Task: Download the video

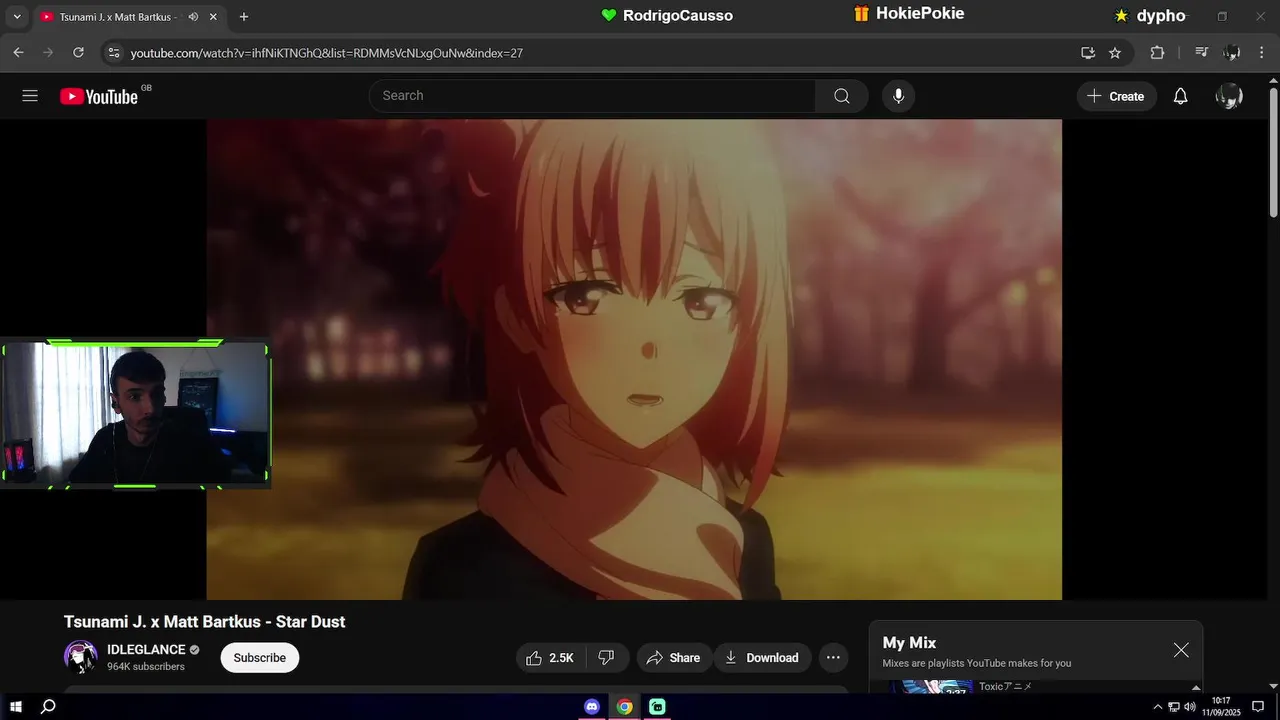Action: [x=762, y=658]
